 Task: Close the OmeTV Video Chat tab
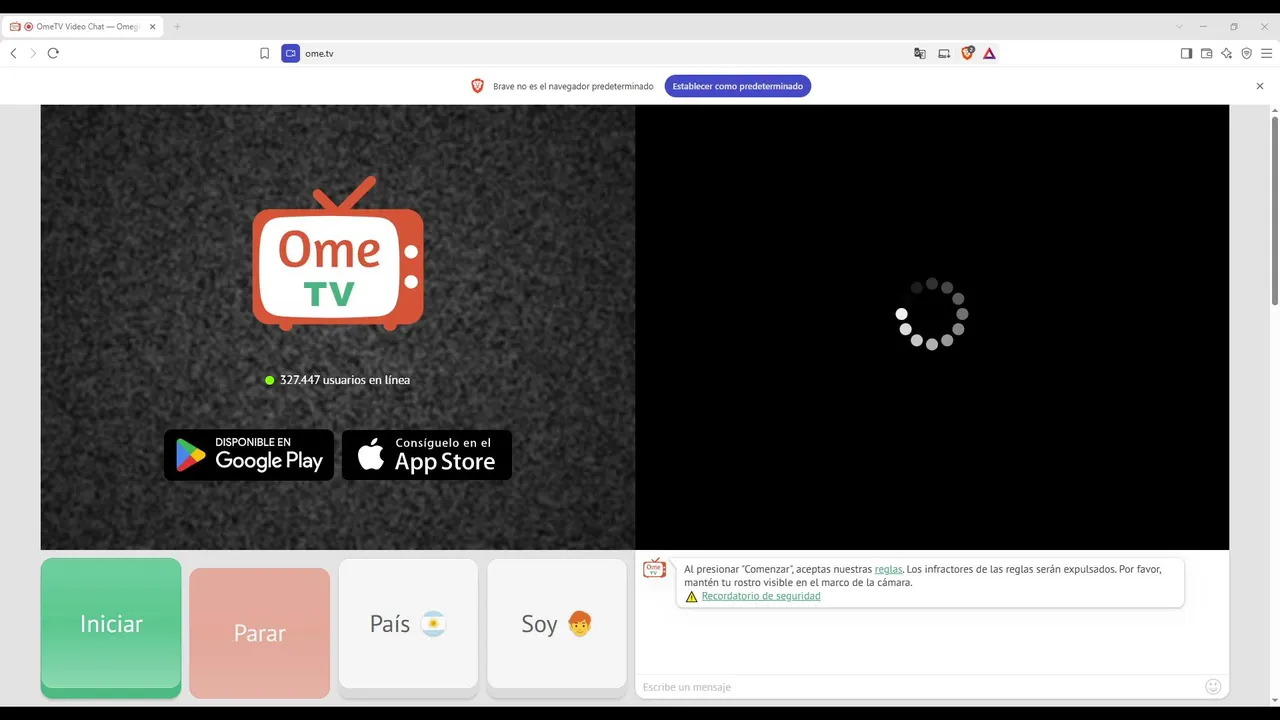[x=153, y=27]
